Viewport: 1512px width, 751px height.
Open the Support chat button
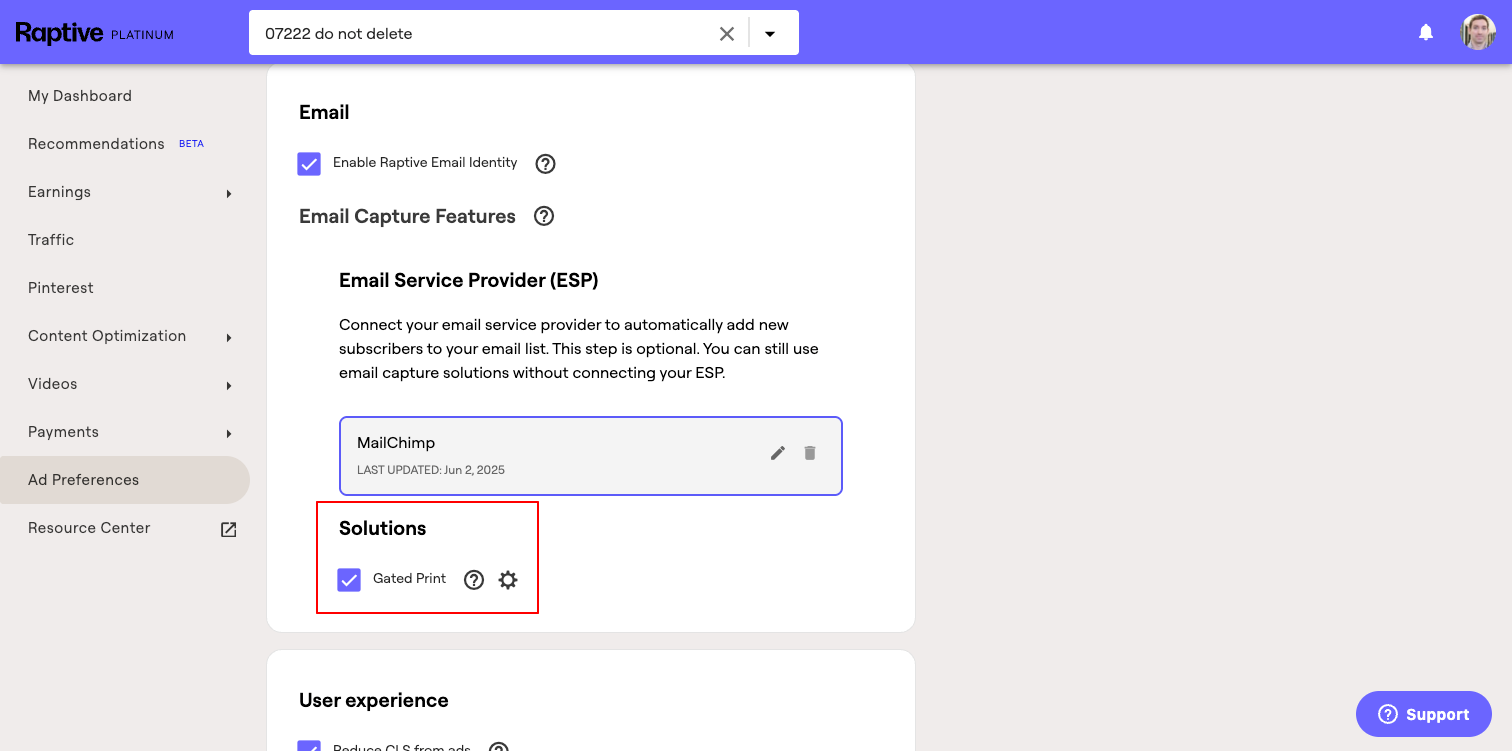(x=1424, y=714)
